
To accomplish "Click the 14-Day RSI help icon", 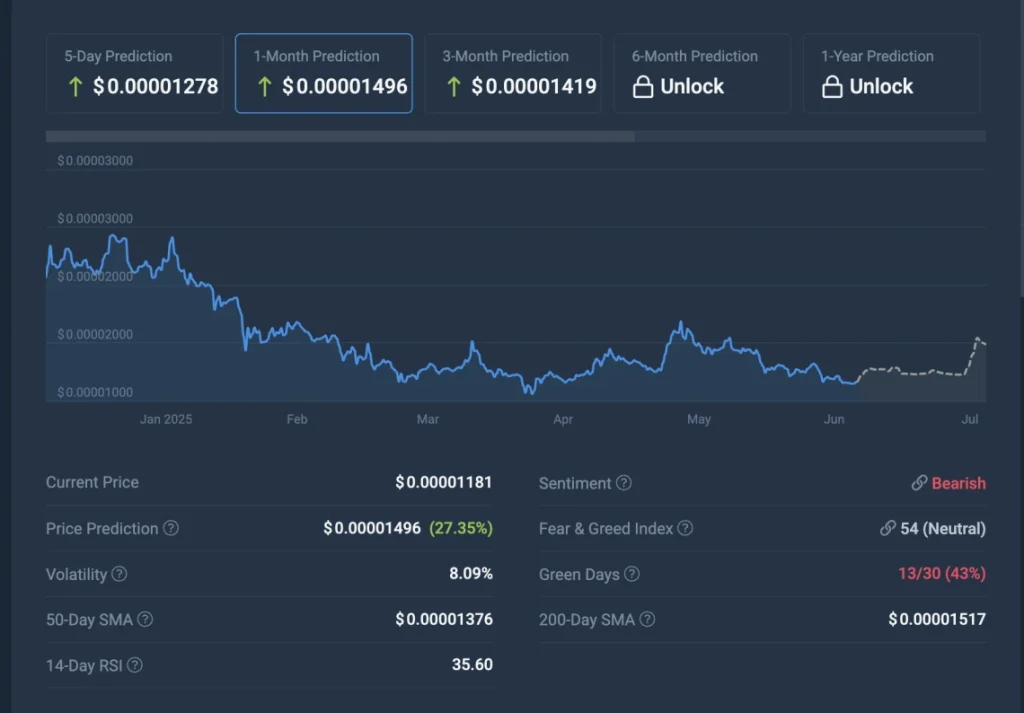I will click(137, 666).
